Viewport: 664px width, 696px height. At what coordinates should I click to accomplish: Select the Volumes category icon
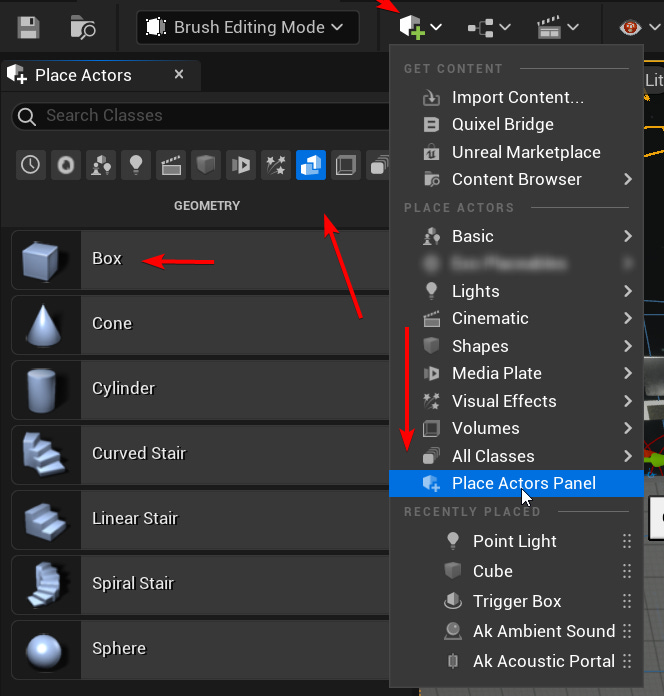pos(346,165)
